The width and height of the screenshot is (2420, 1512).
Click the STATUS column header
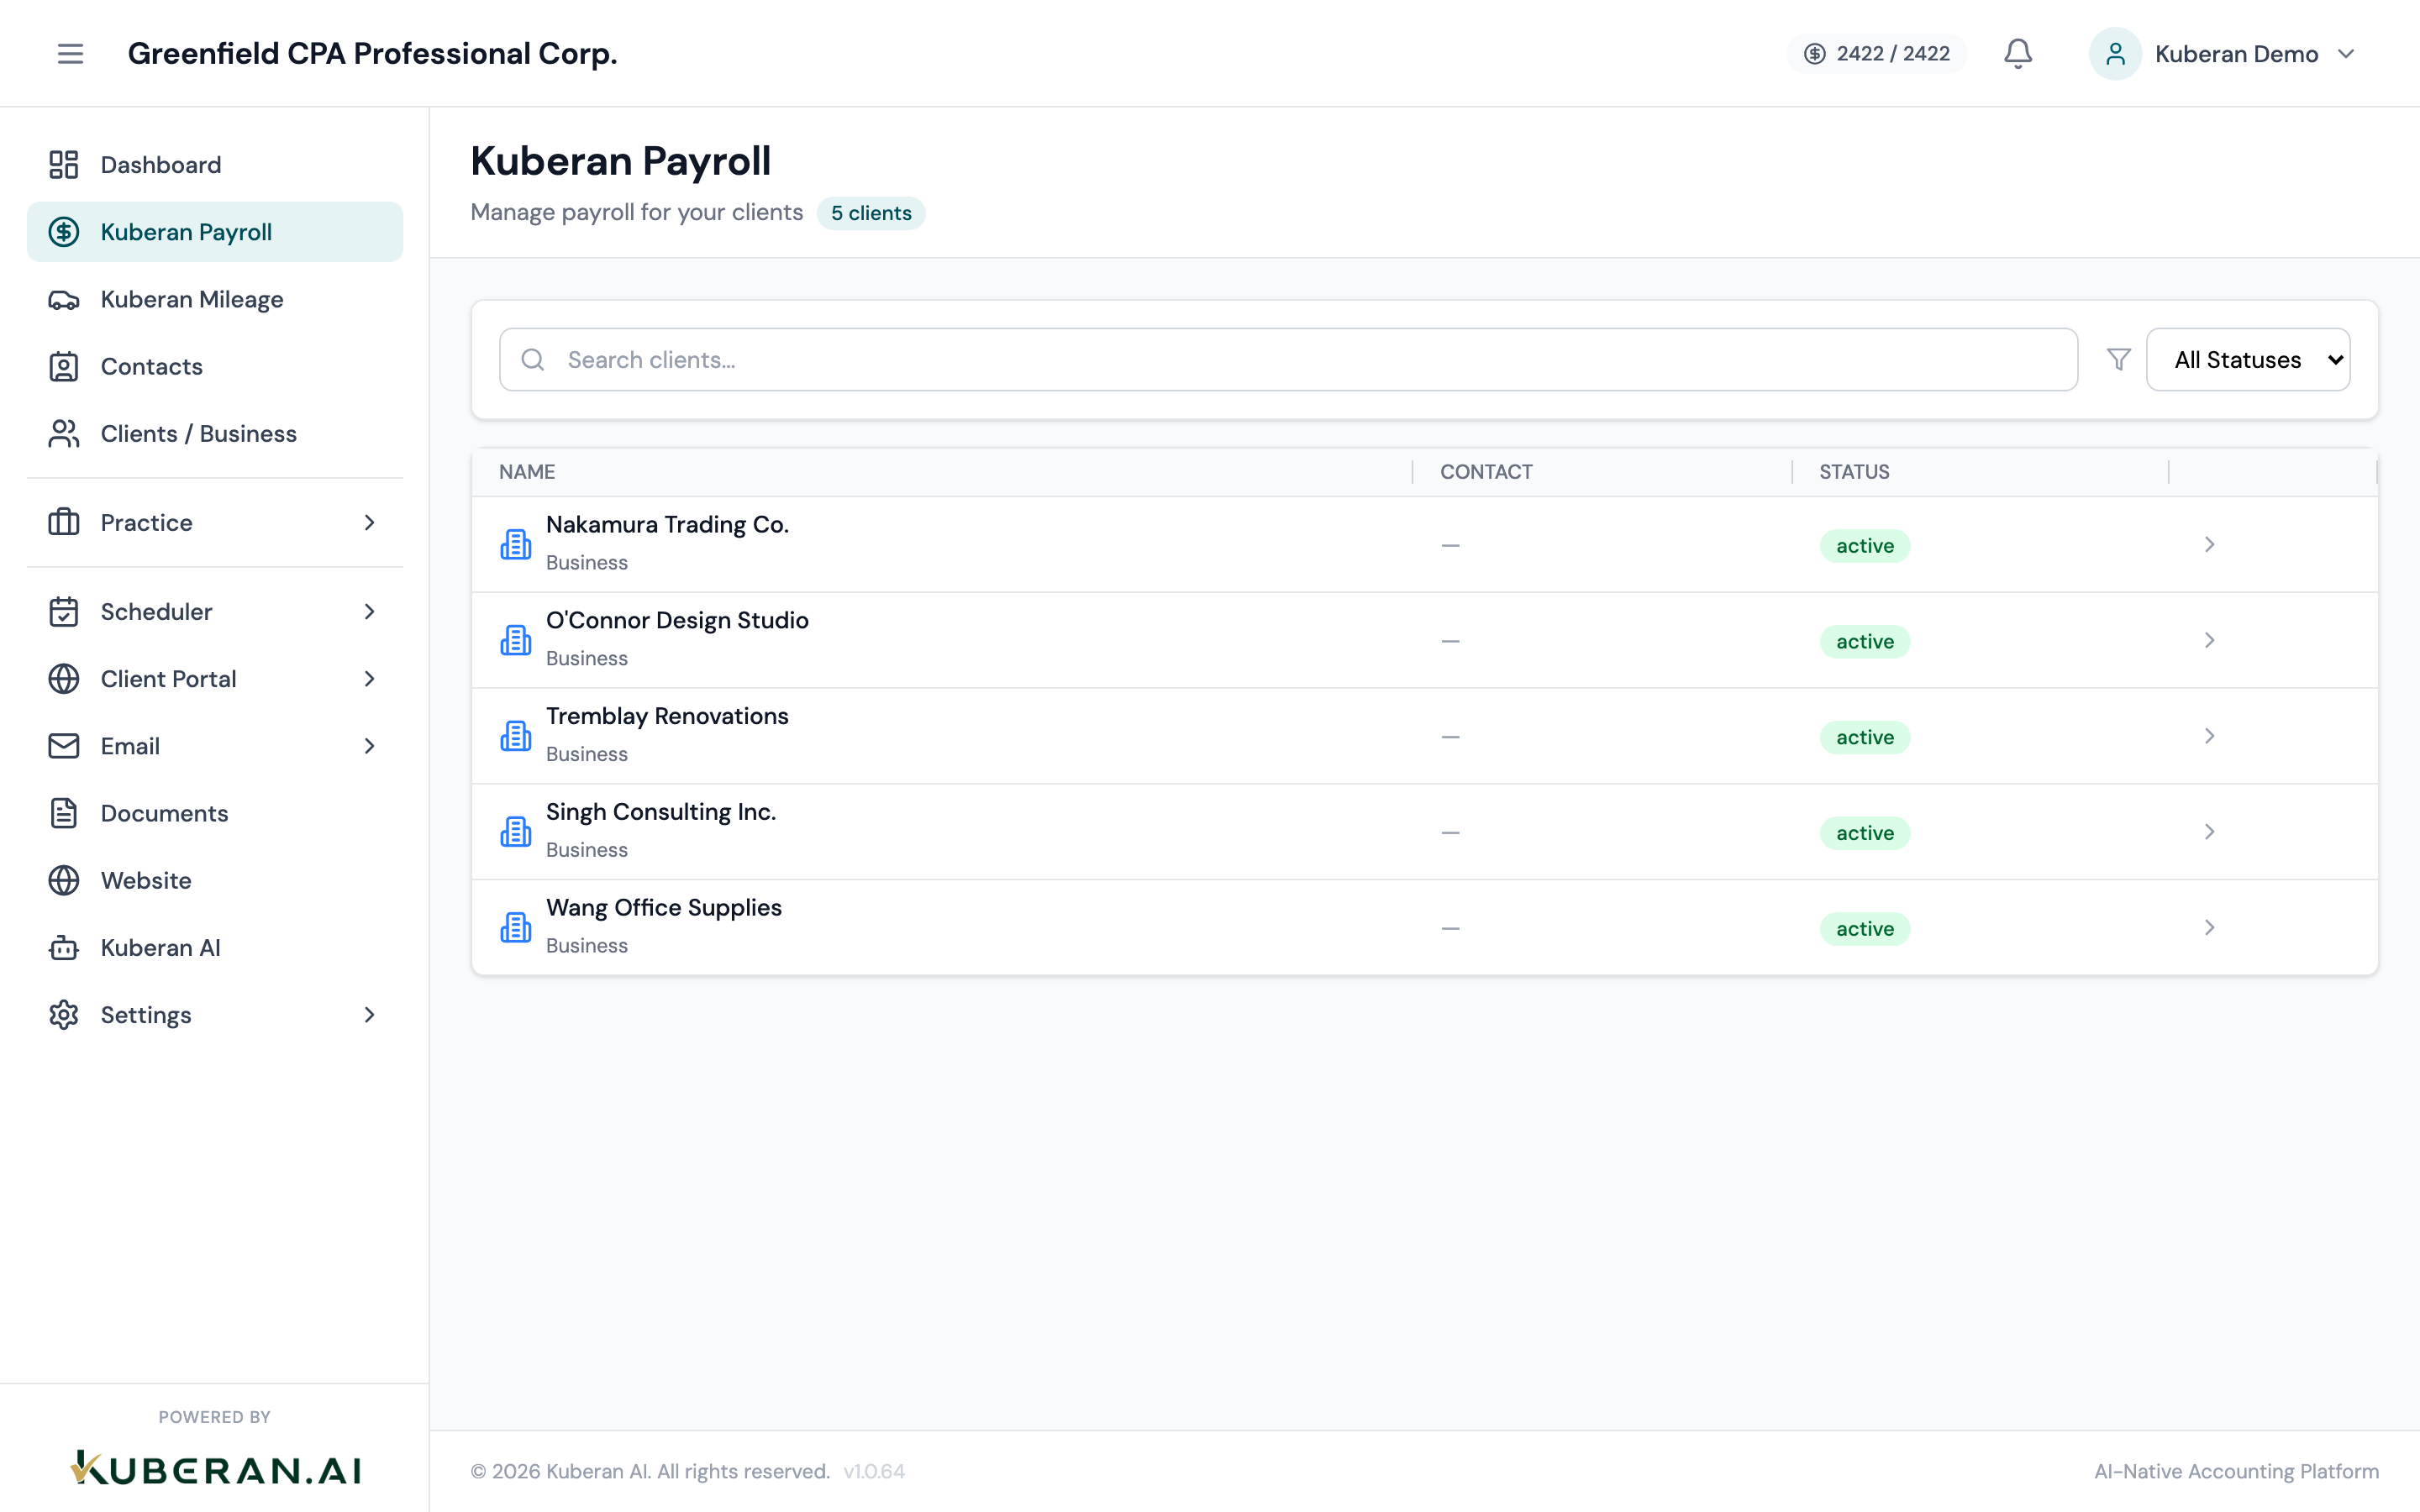1854,472
